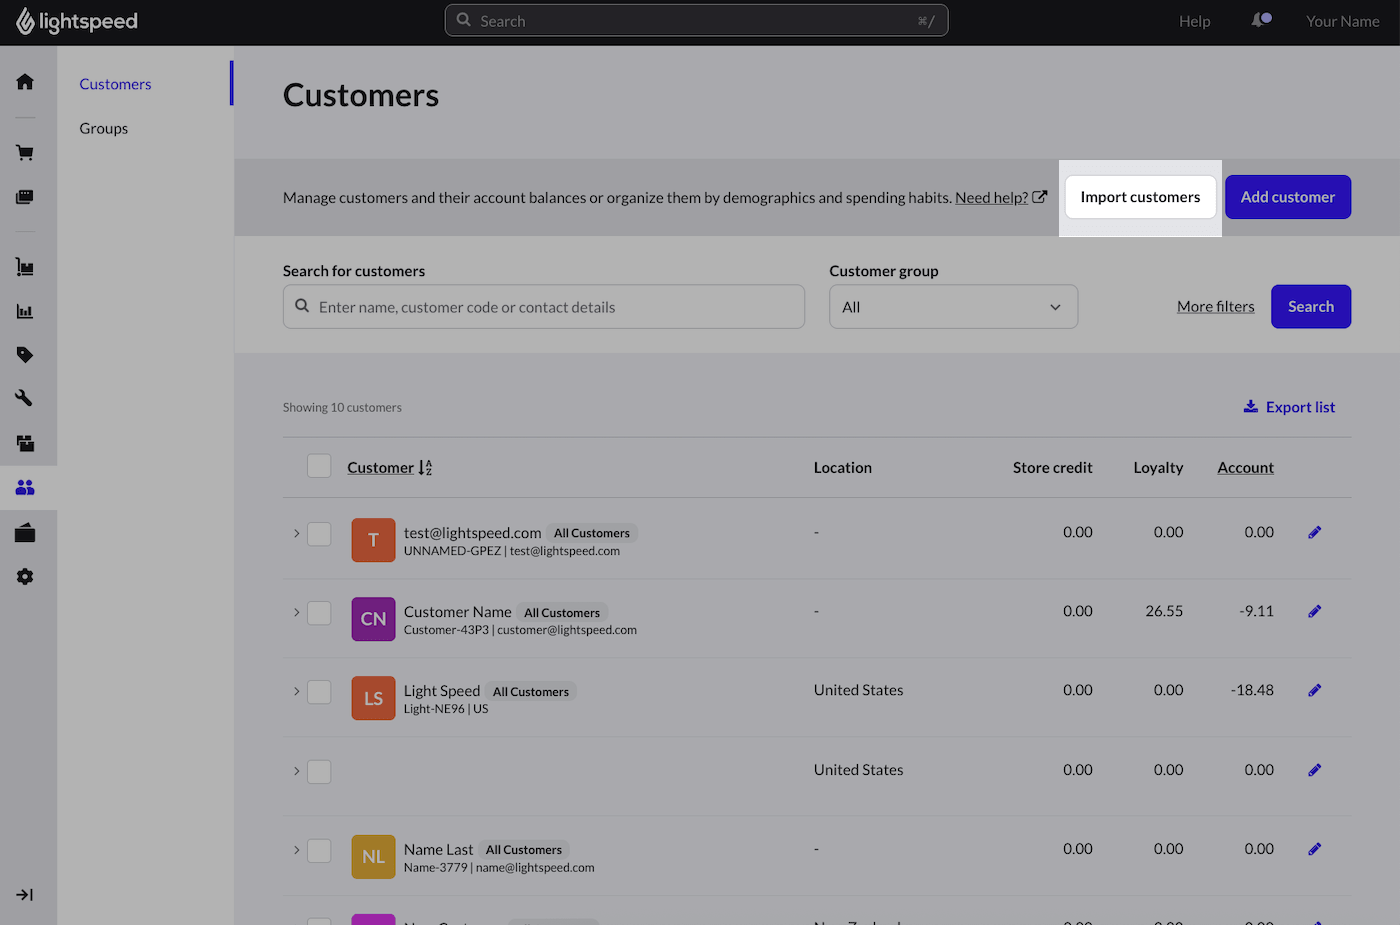Sort by the Customer column header
The height and width of the screenshot is (925, 1400).
(x=380, y=467)
